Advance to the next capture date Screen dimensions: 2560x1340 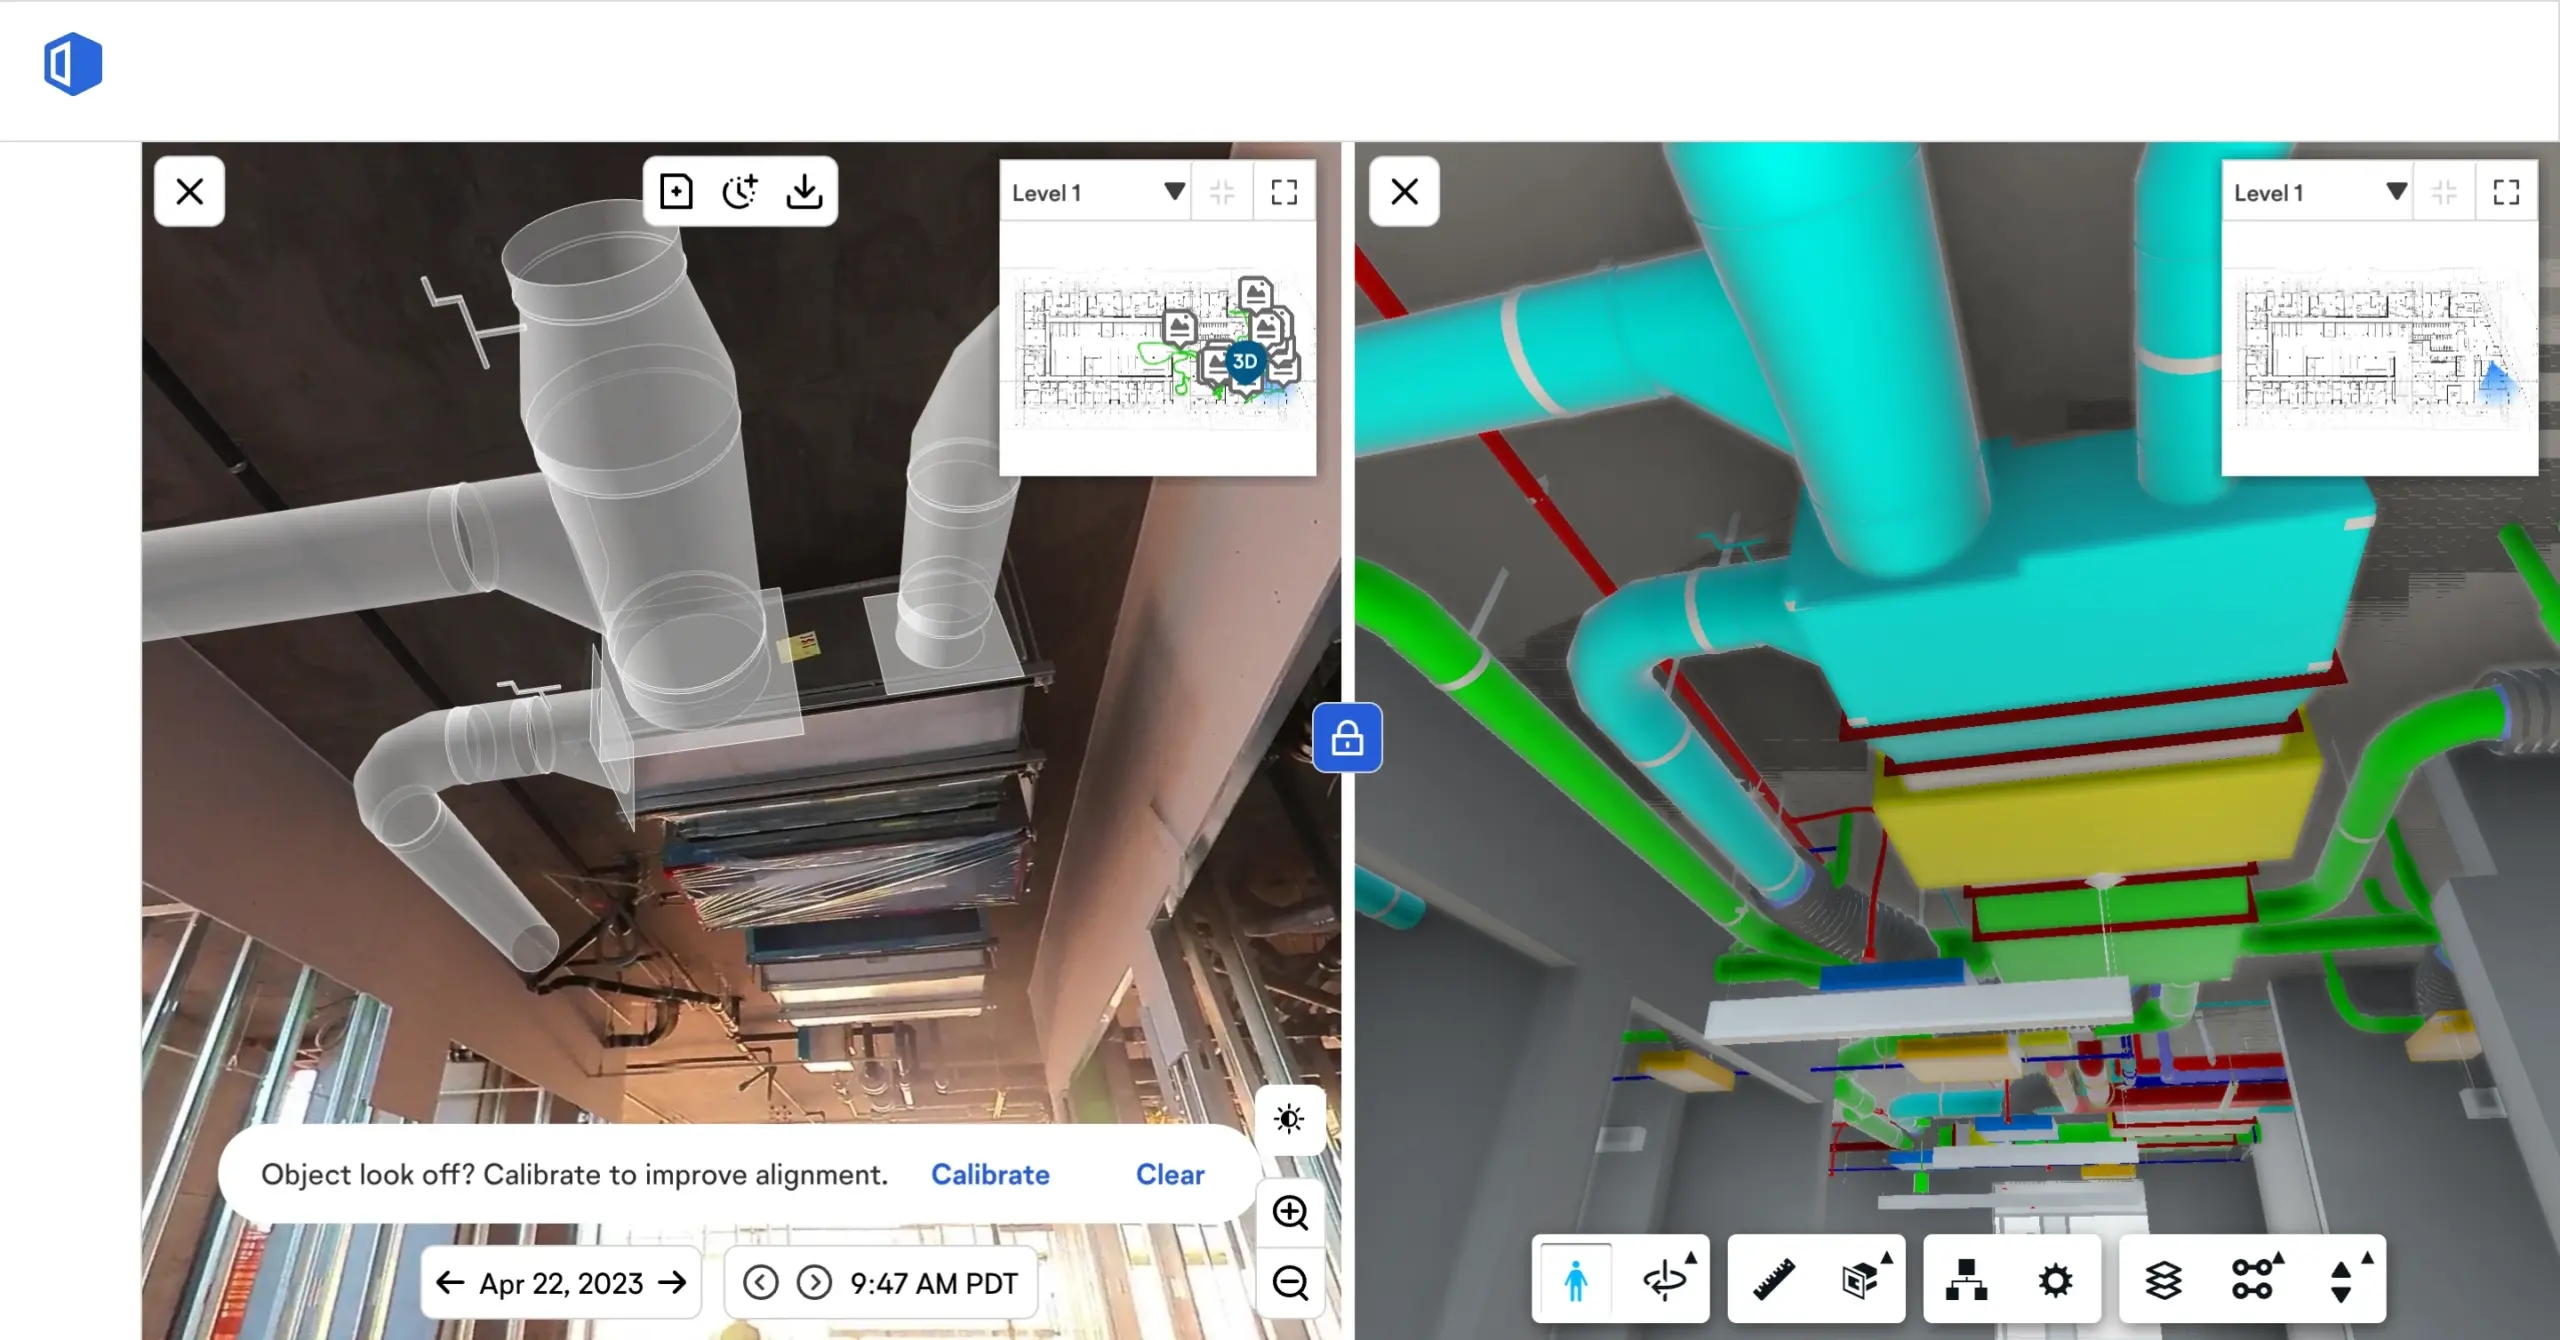click(672, 1282)
